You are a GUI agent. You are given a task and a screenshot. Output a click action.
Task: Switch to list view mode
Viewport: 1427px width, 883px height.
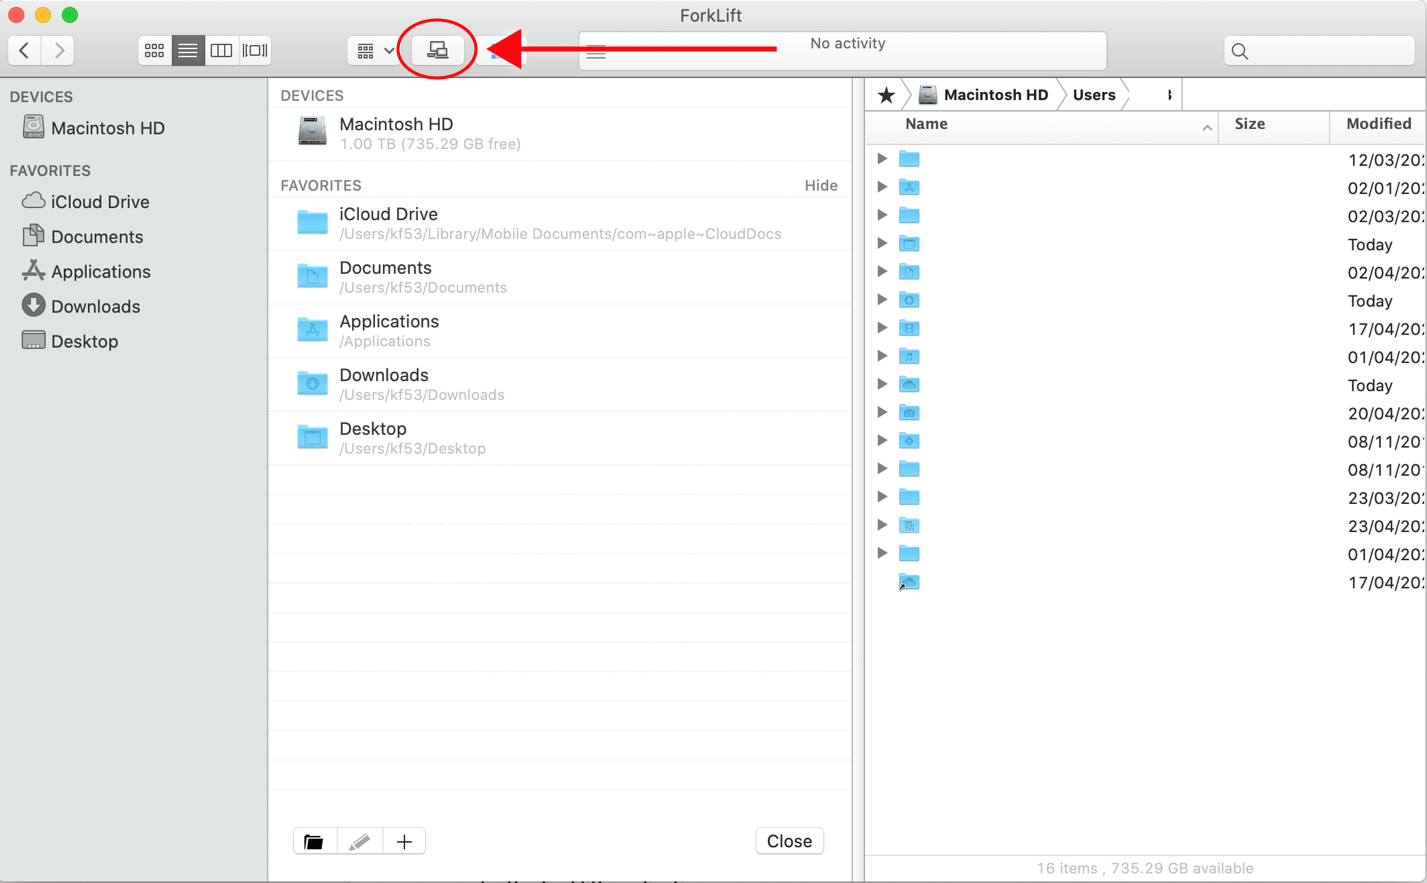[x=188, y=50]
